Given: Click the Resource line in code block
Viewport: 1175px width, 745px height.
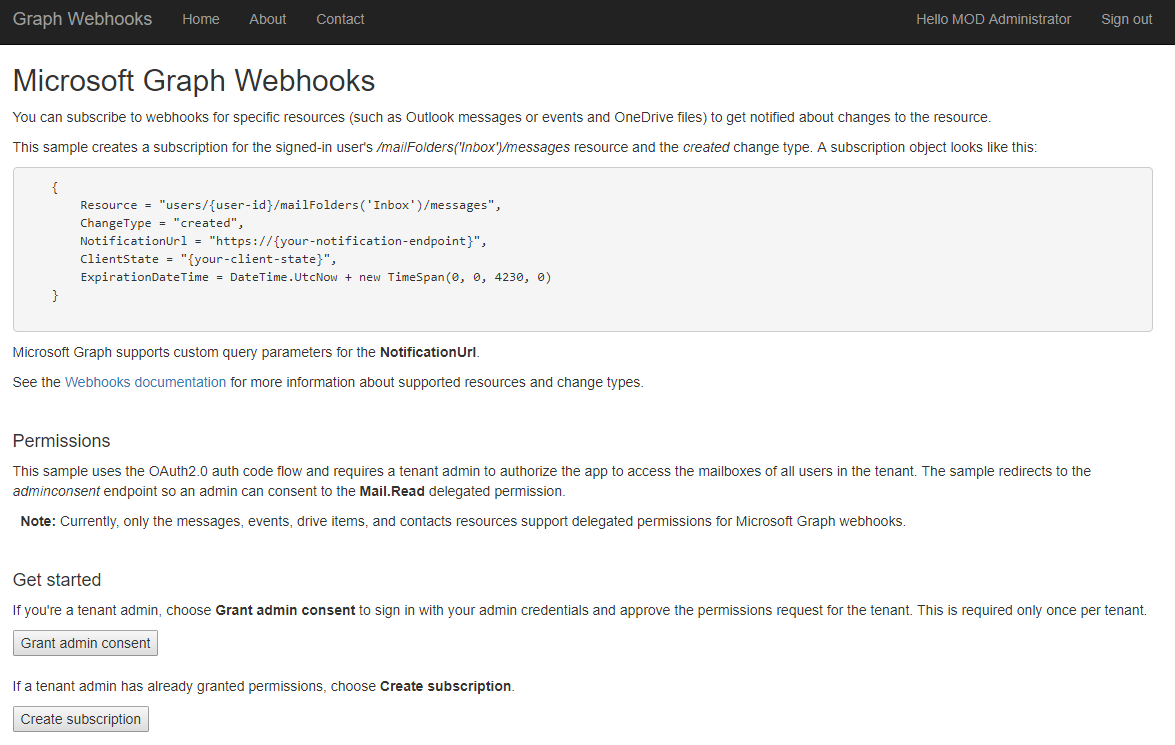Looking at the screenshot, I should pyautogui.click(x=291, y=205).
